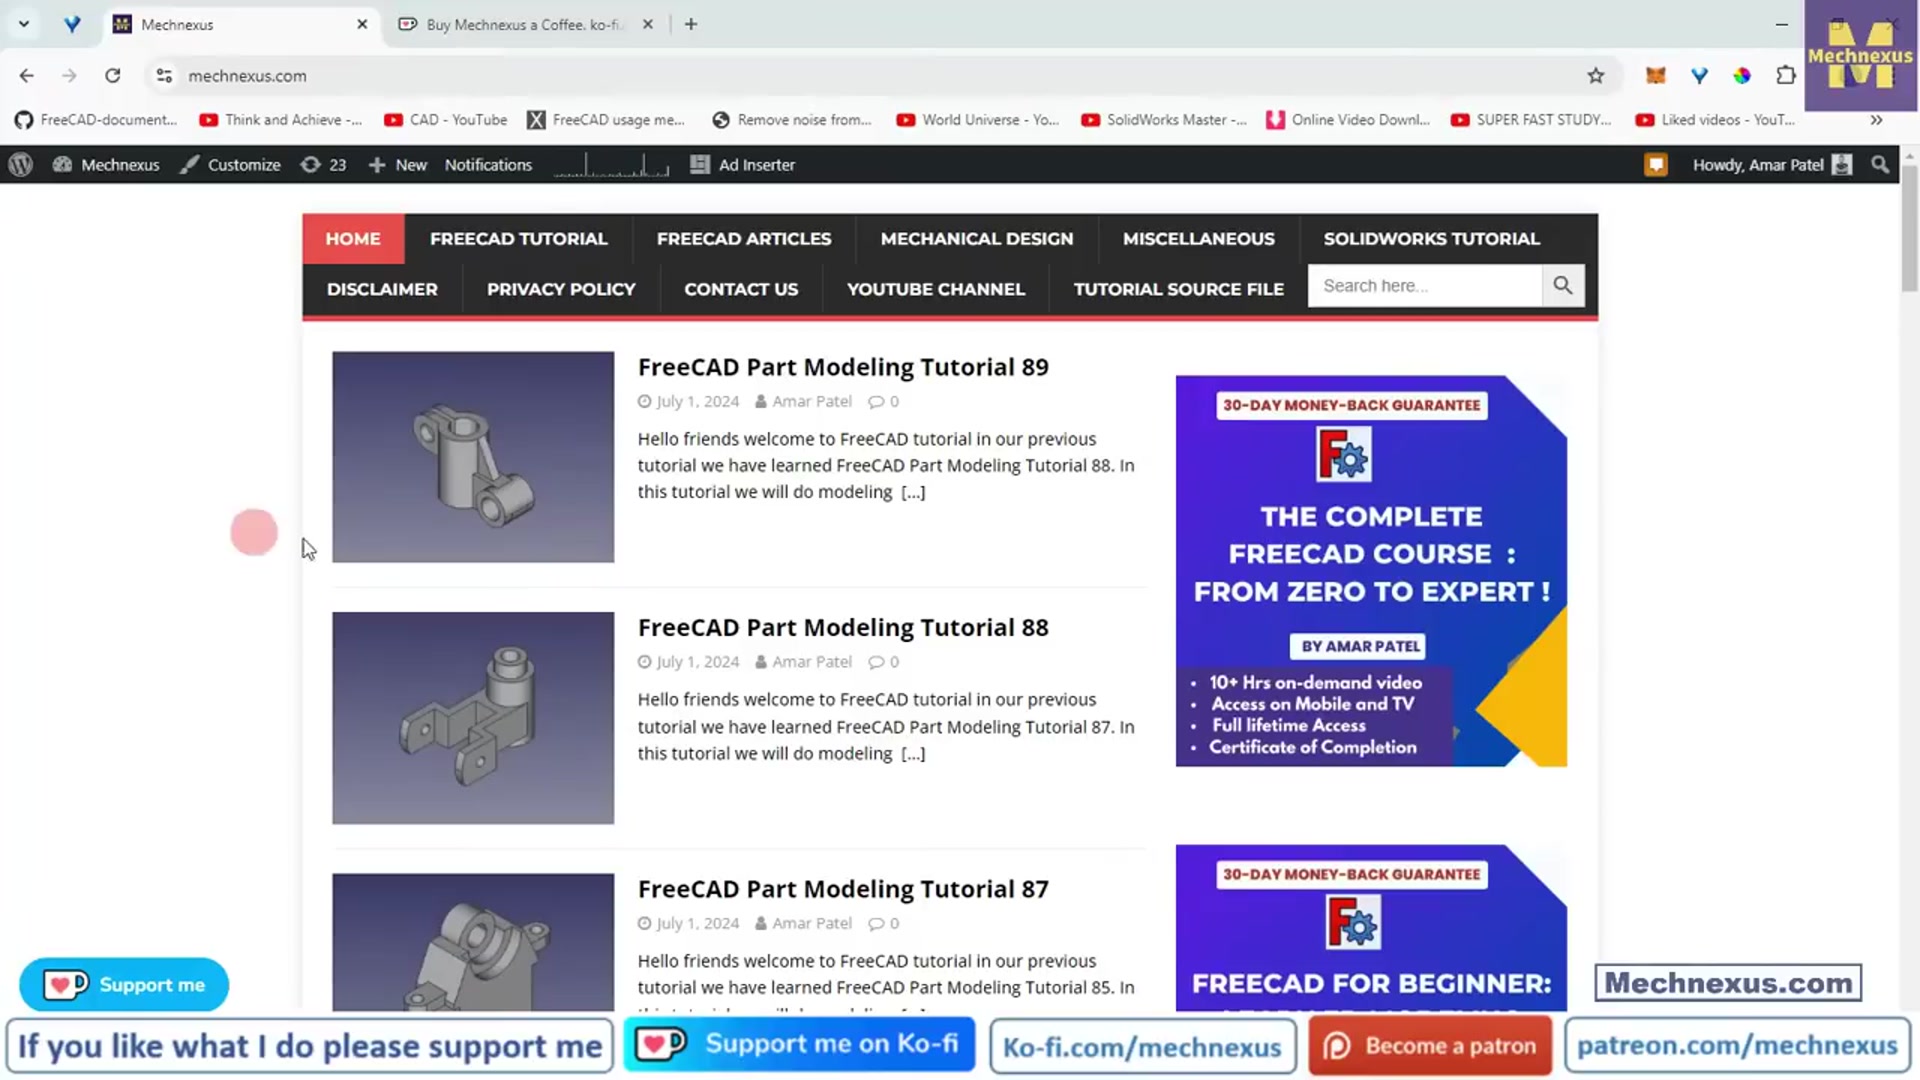Open the Complete FreeCAD Course banner
This screenshot has width=1920, height=1080.
coord(1371,571)
